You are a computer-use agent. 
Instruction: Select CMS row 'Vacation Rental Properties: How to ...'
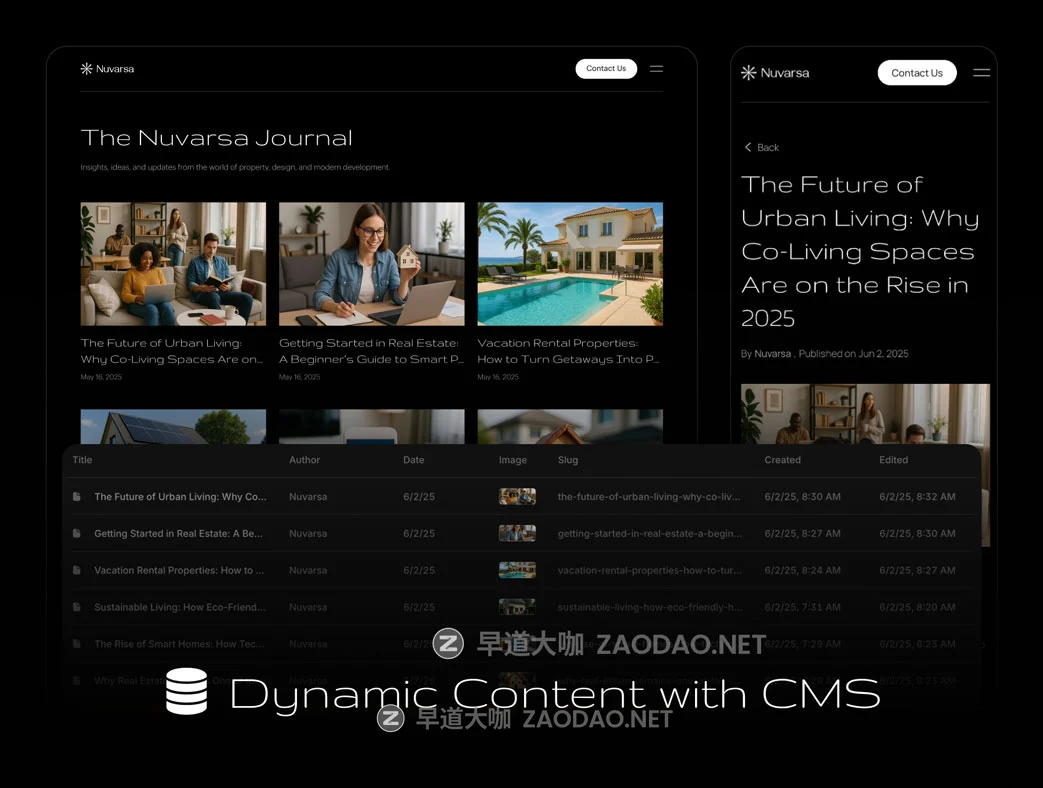(521, 570)
